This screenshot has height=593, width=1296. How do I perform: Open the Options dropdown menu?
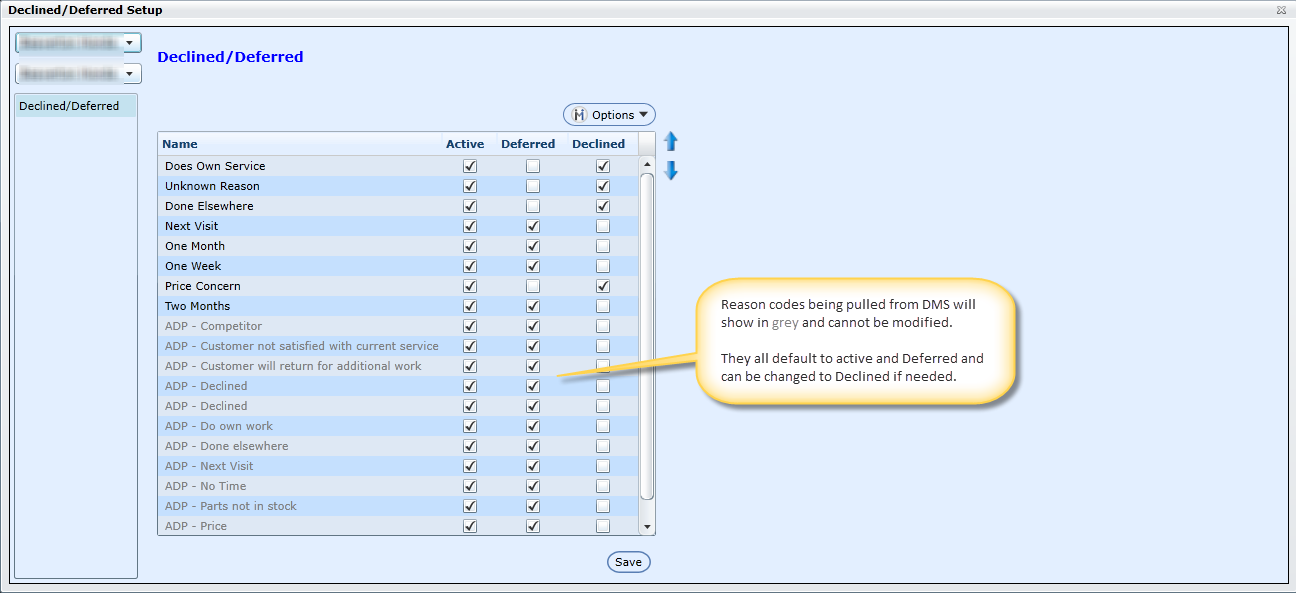[609, 115]
